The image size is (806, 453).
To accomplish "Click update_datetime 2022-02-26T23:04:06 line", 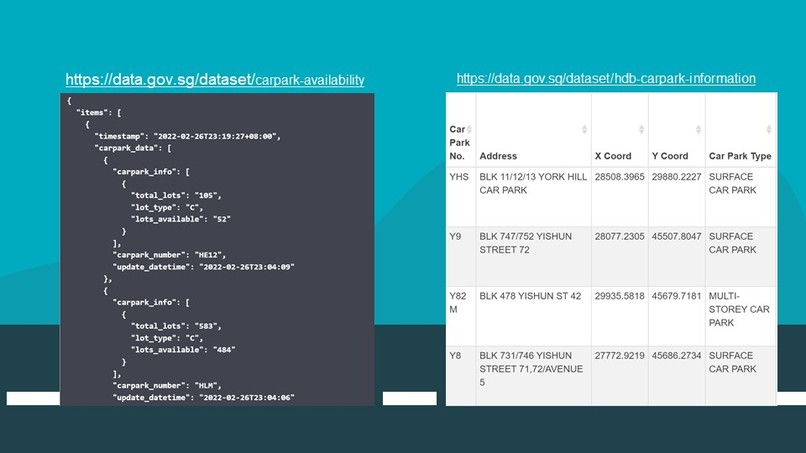I will point(204,397).
